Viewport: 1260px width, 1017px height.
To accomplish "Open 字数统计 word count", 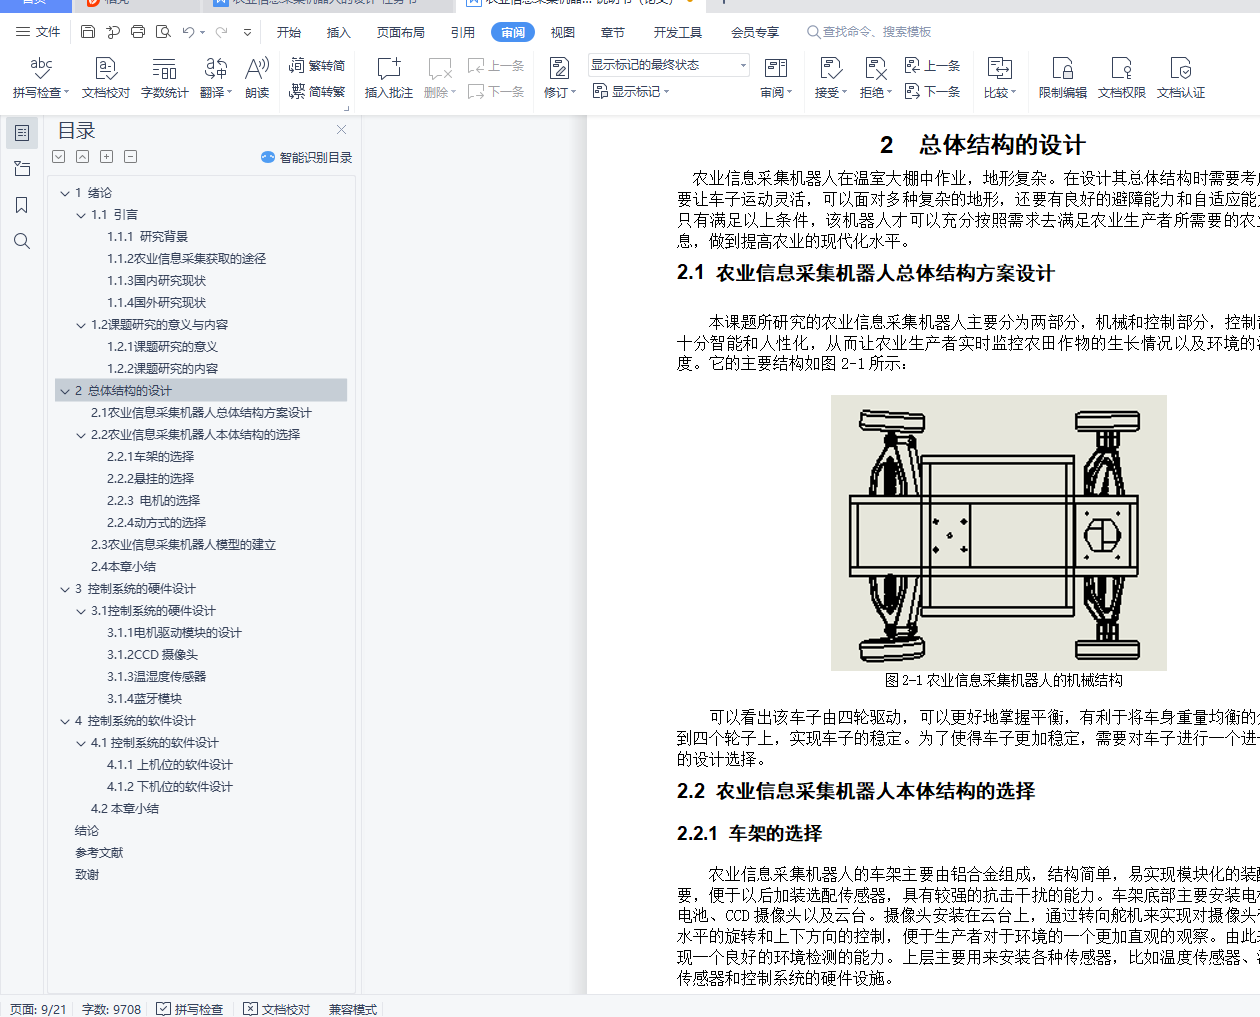I will pos(165,78).
